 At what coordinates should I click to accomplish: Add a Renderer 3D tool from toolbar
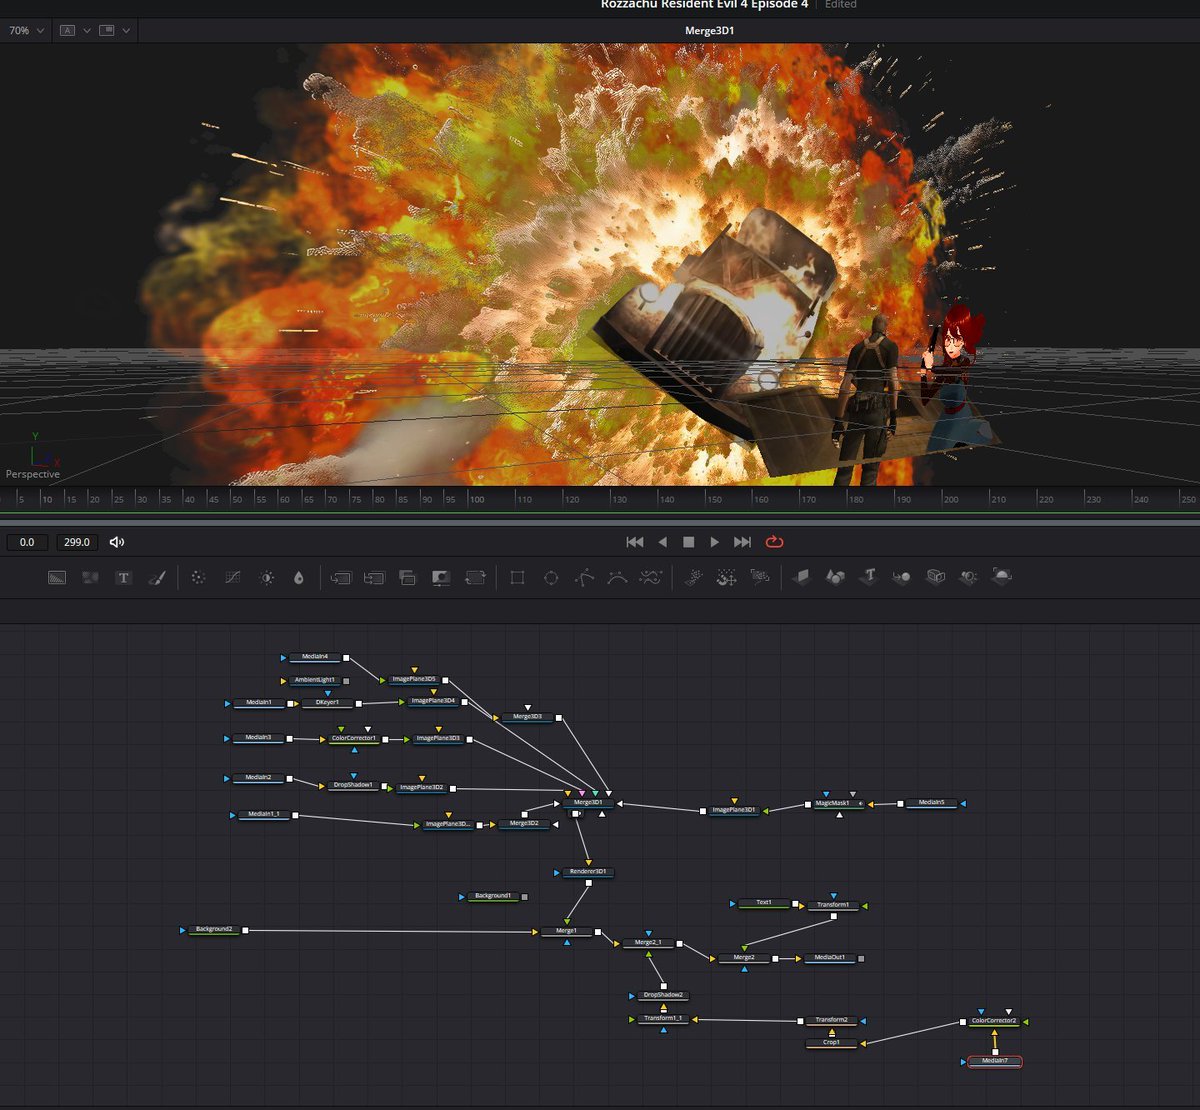point(1002,577)
